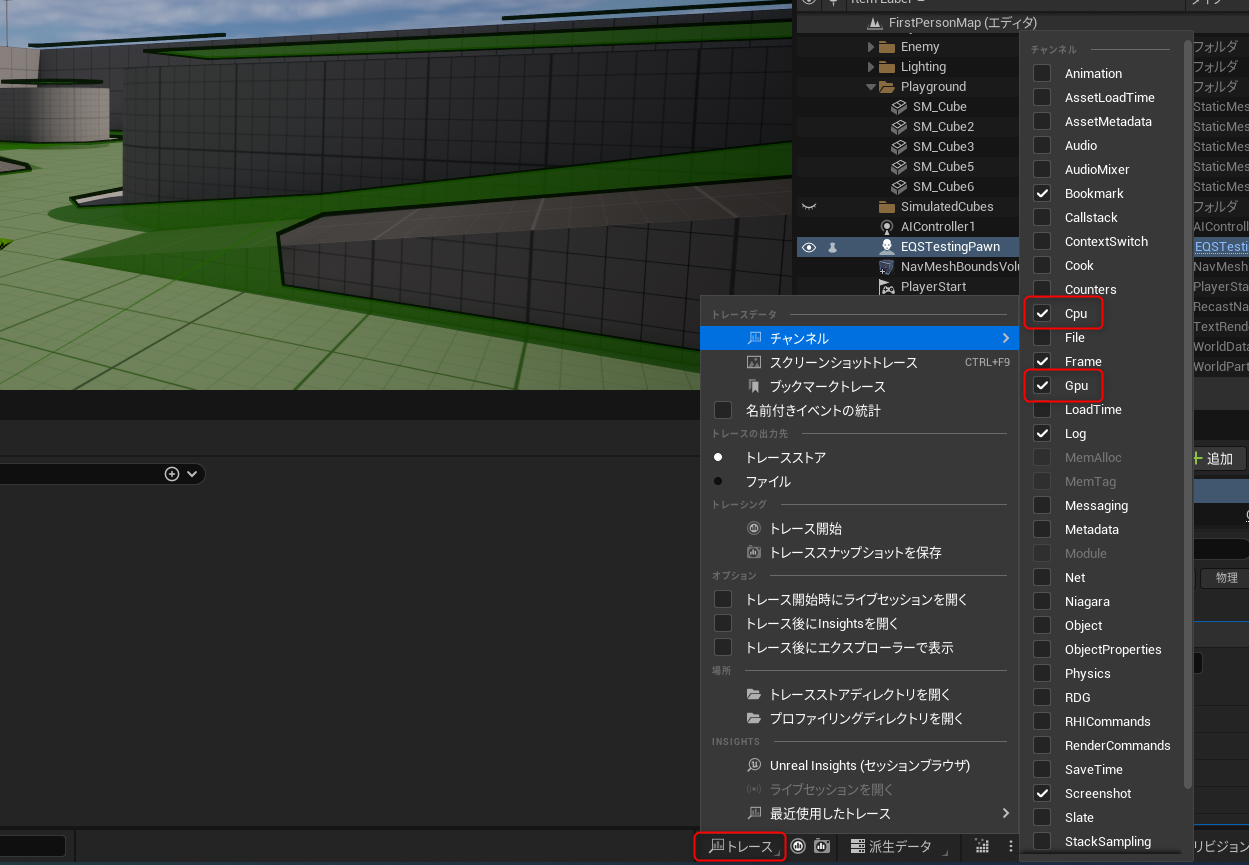Collapse the Playground folder in the outliner
The height and width of the screenshot is (865, 1249).
[869, 86]
